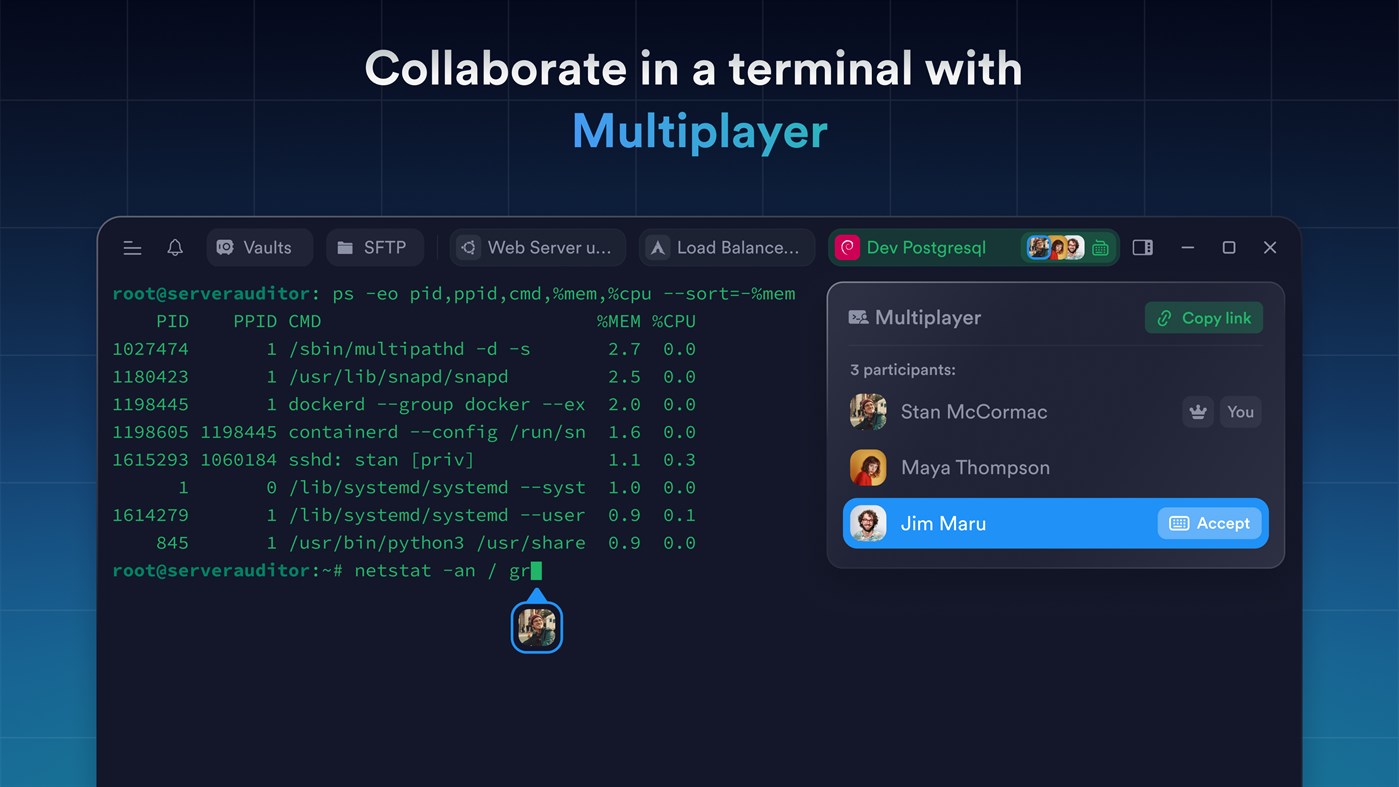Switch to the Web Server tab
Screen dimensions: 1399x787
(x=537, y=247)
